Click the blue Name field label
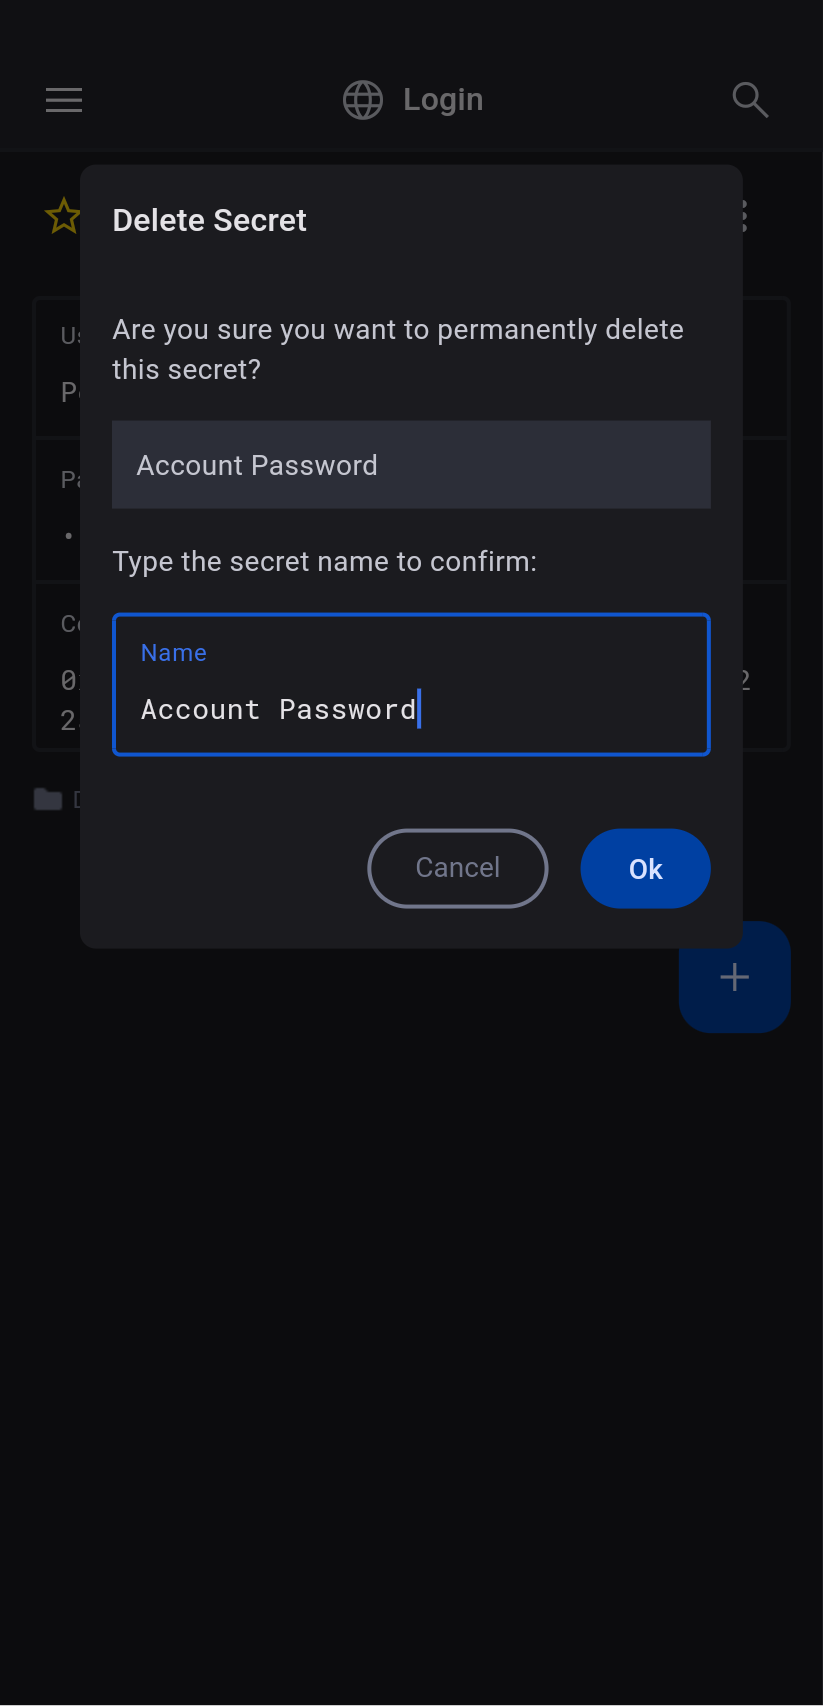 point(174,653)
